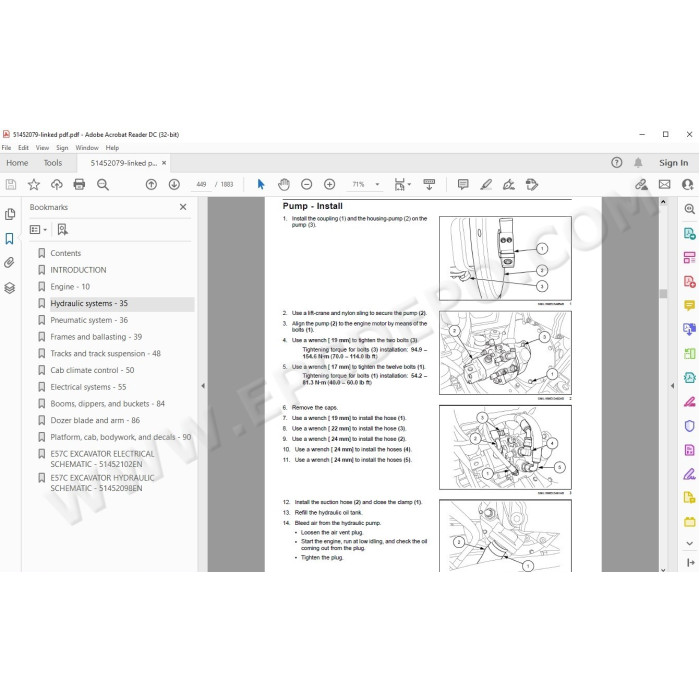
Task: Click the page number input field
Action: tap(201, 184)
